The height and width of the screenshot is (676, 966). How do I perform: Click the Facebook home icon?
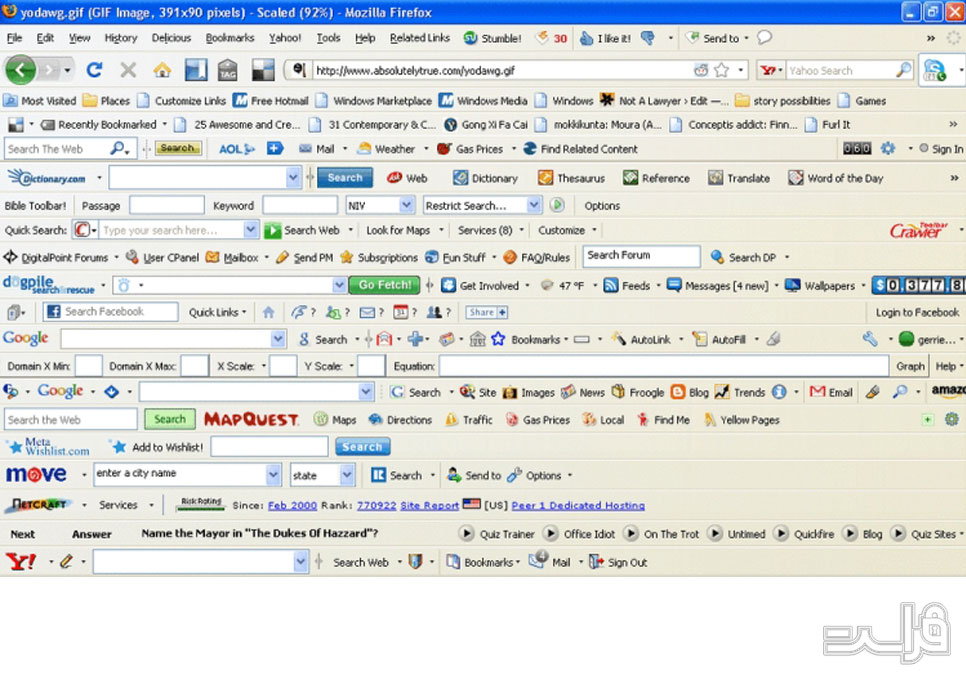coord(268,312)
